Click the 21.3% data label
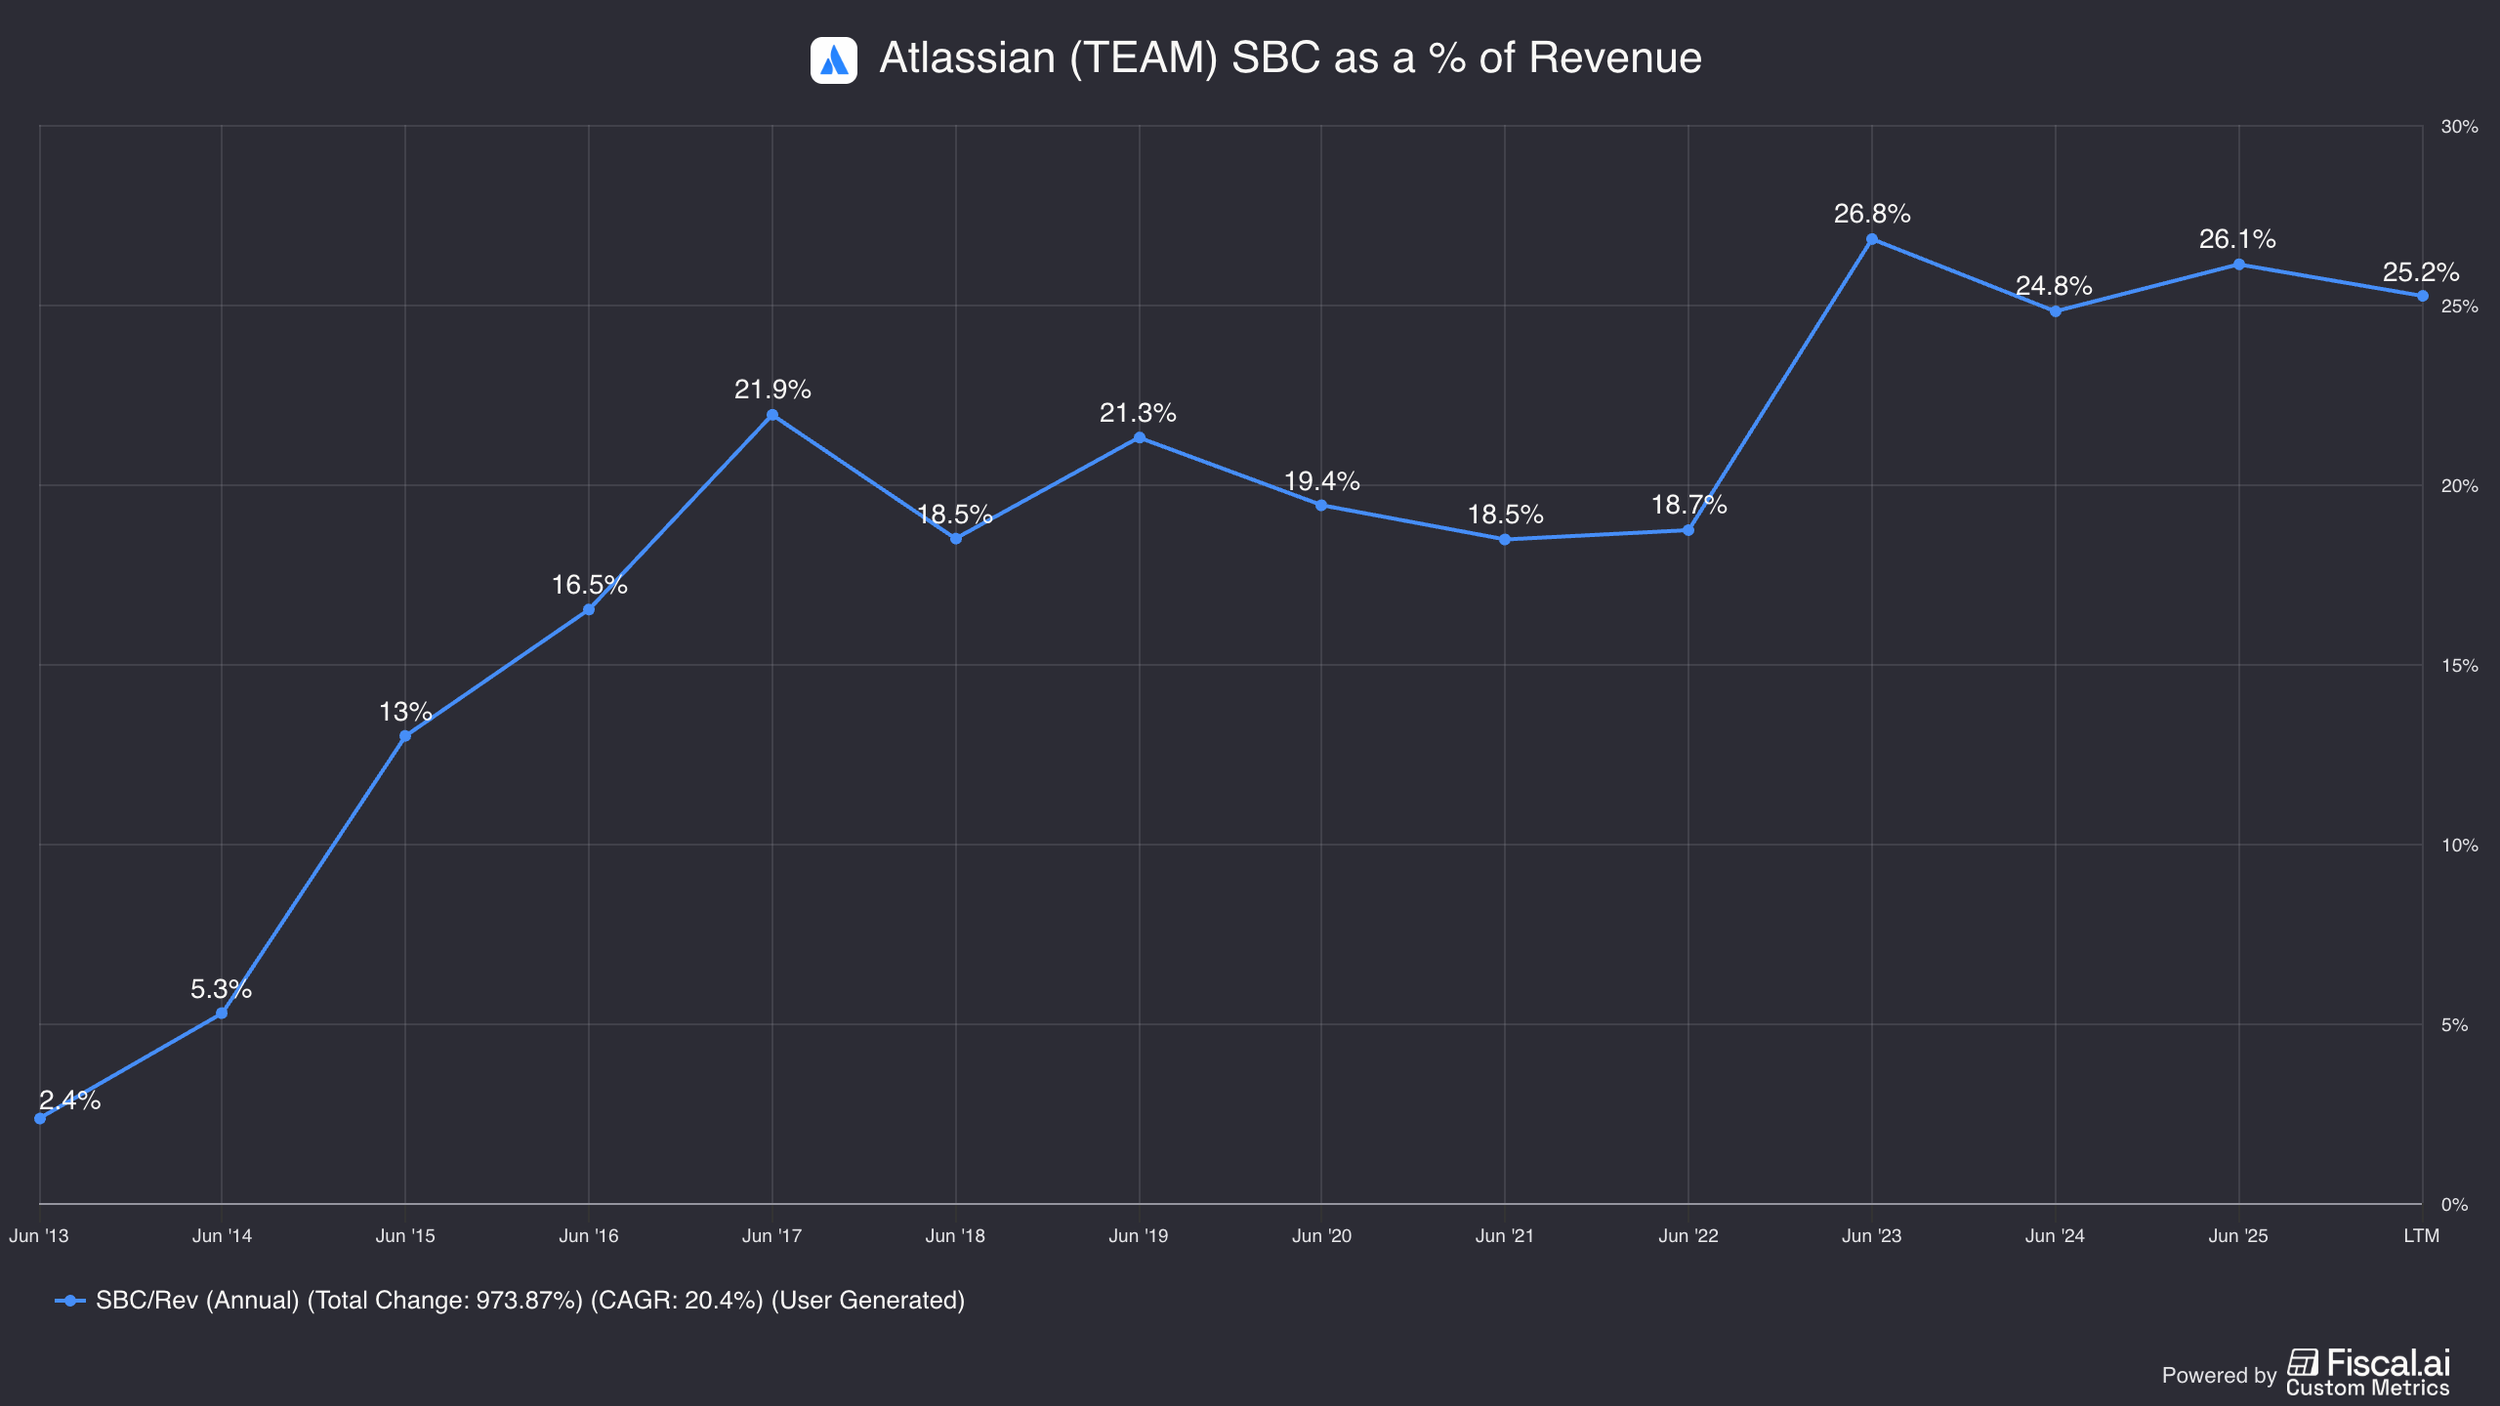Viewport: 2500px width, 1406px height. [1138, 412]
